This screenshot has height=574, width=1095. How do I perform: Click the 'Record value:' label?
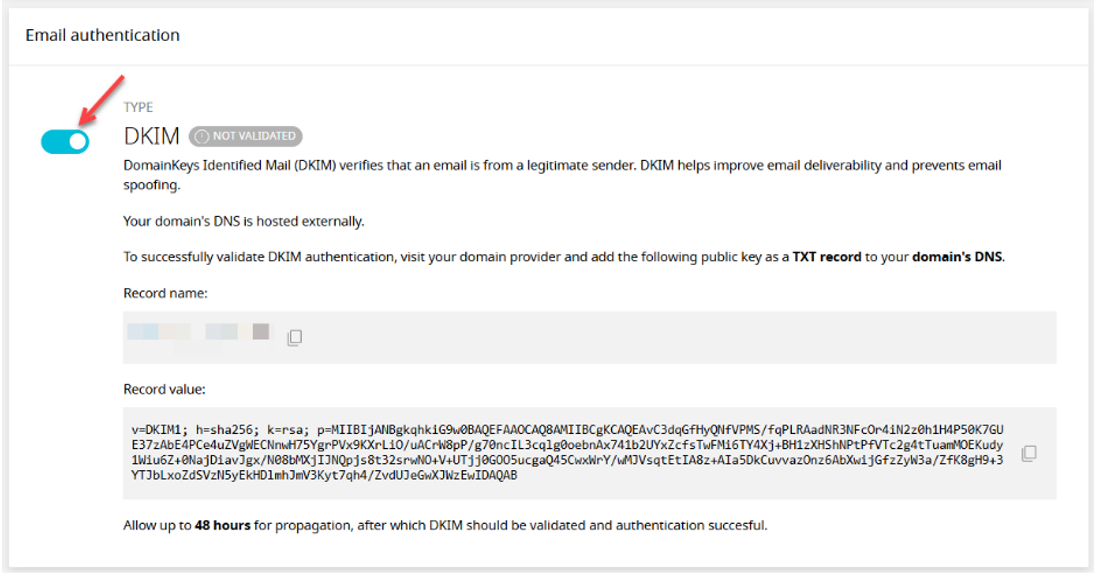pyautogui.click(x=165, y=390)
